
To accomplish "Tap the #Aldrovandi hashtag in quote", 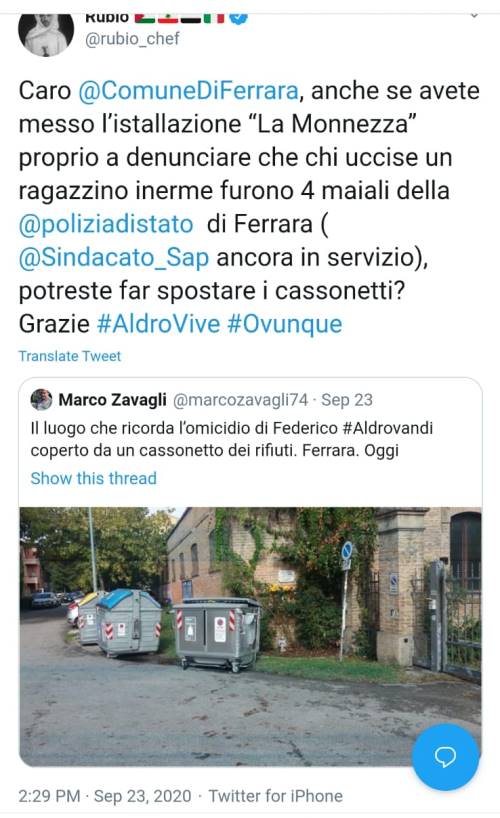I will pyautogui.click(x=388, y=428).
